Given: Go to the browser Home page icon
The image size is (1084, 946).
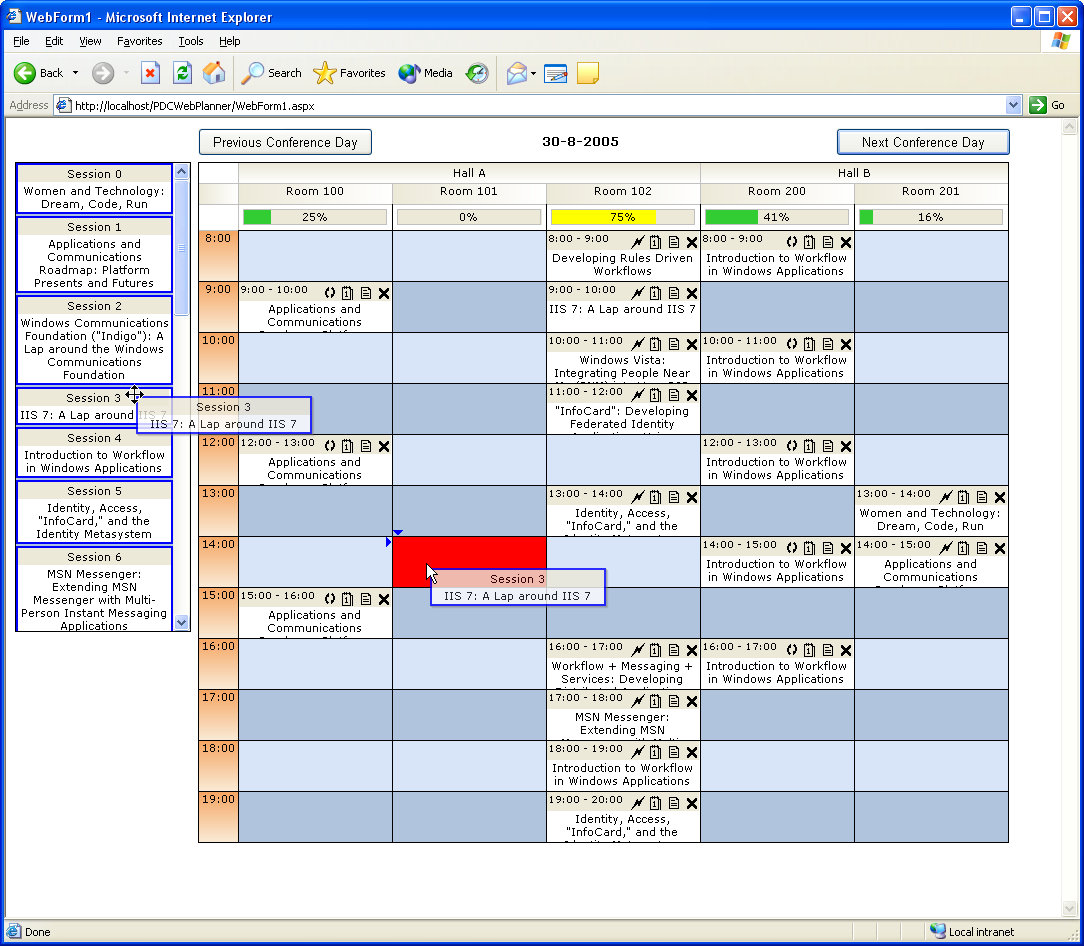Looking at the screenshot, I should coord(214,73).
